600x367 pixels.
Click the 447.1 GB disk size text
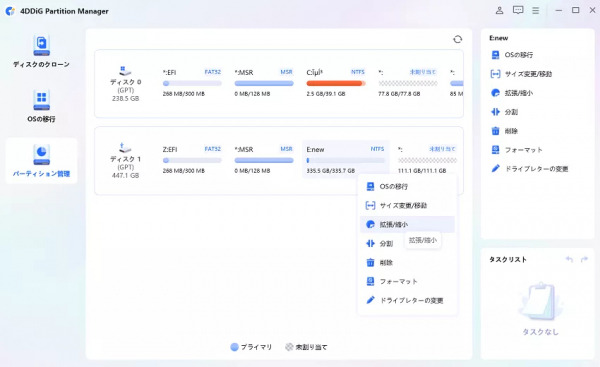[125, 175]
